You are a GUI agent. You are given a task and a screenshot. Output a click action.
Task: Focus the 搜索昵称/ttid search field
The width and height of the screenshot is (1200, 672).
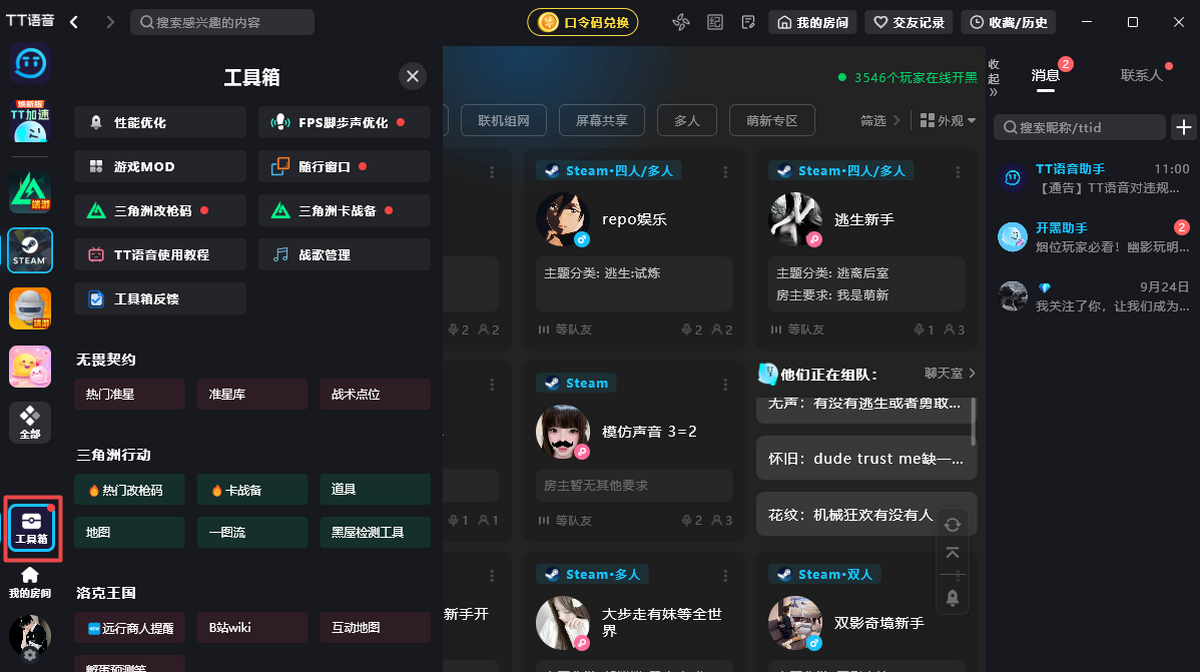1080,127
